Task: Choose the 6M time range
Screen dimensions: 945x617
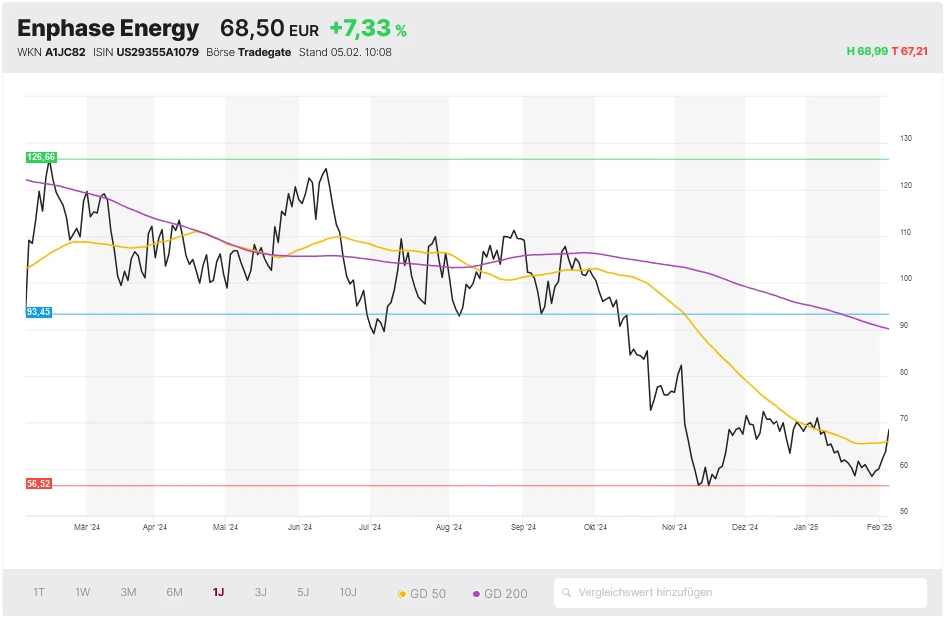Action: (x=174, y=593)
